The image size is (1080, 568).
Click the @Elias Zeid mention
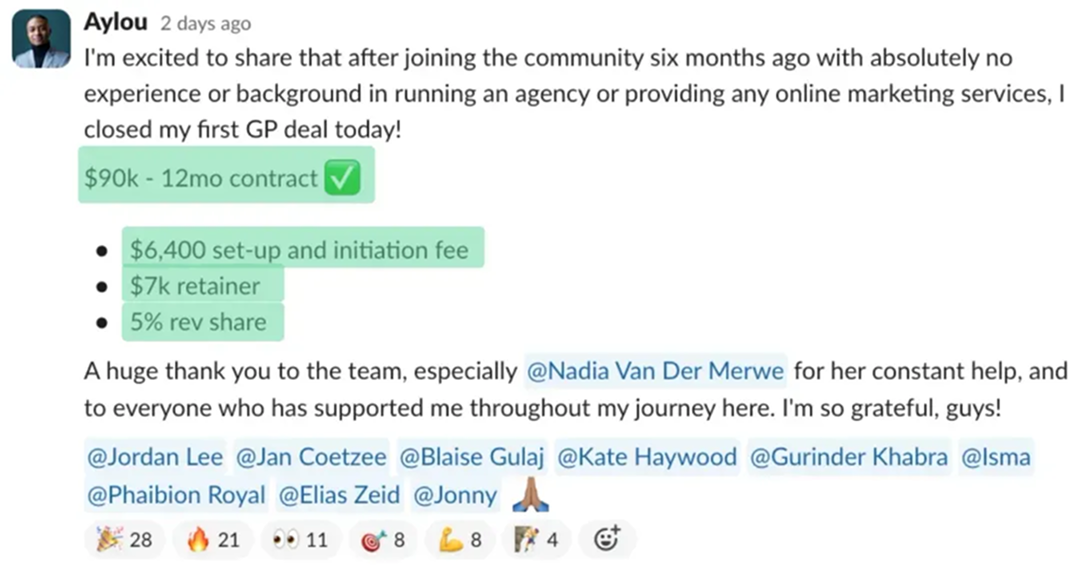(x=340, y=495)
